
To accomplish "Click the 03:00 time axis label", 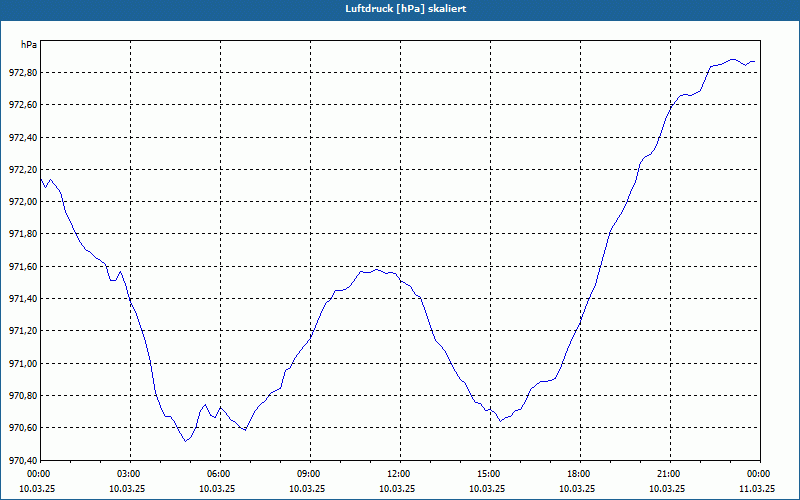I will coord(130,474).
